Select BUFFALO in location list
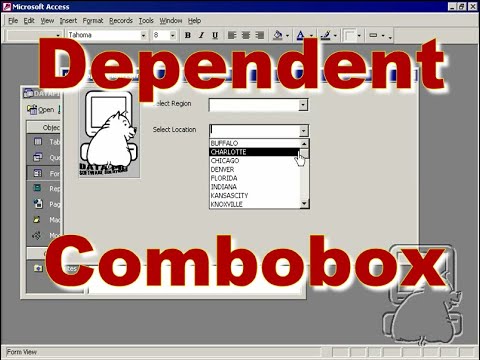Viewport: 480px width, 360px height. click(x=255, y=143)
